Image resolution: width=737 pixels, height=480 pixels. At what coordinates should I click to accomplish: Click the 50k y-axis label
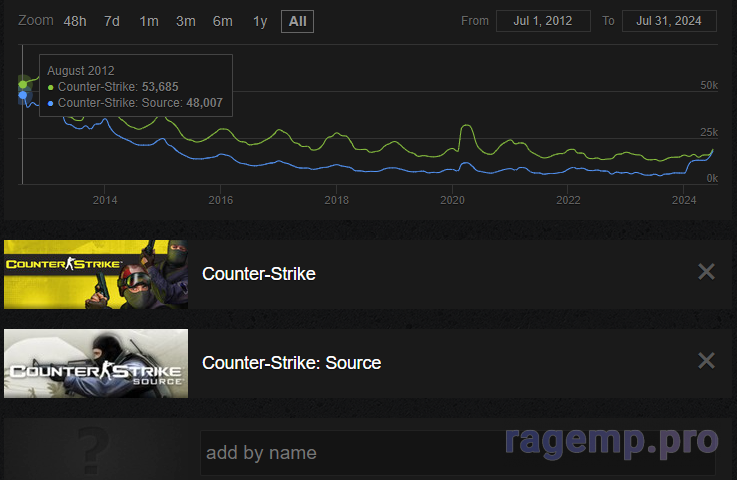point(709,86)
